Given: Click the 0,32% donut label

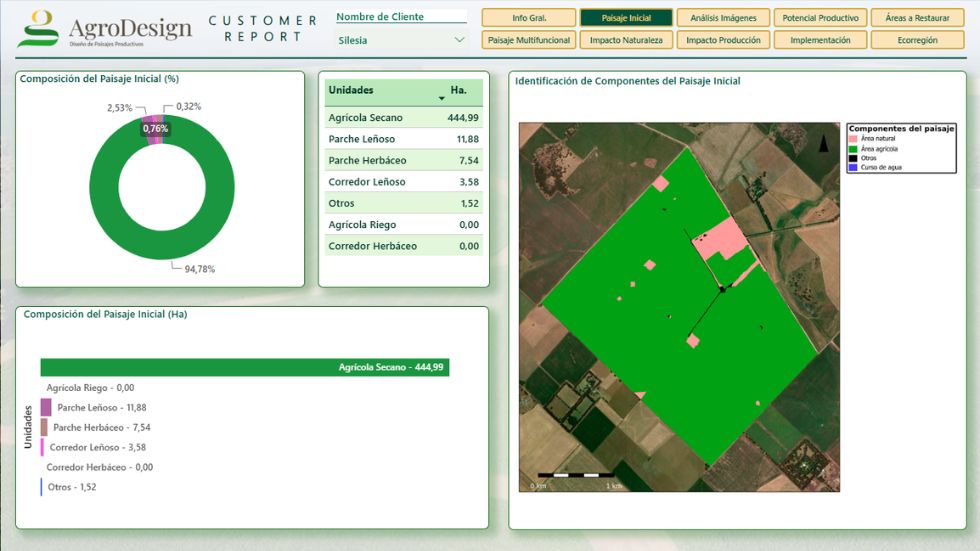Looking at the screenshot, I should [x=189, y=106].
